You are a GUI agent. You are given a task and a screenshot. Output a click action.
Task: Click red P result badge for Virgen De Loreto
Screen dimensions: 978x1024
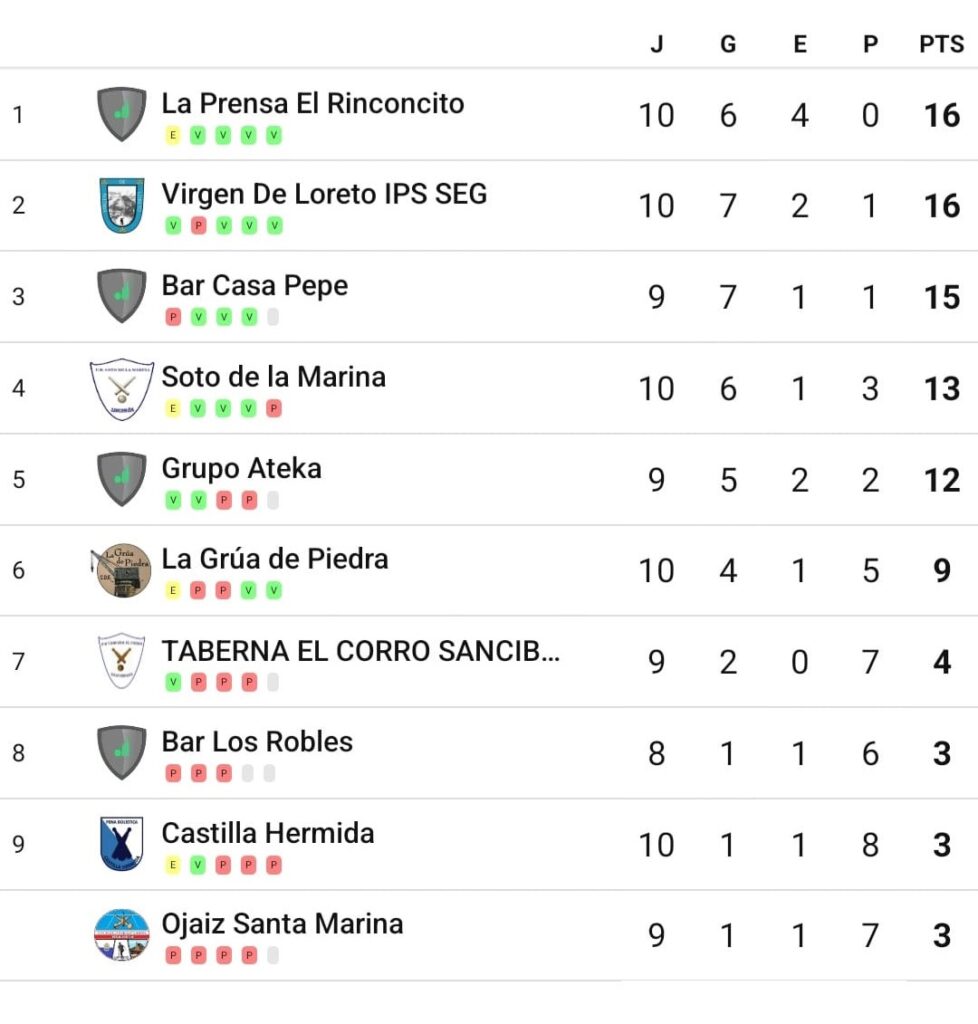pyautogui.click(x=198, y=226)
